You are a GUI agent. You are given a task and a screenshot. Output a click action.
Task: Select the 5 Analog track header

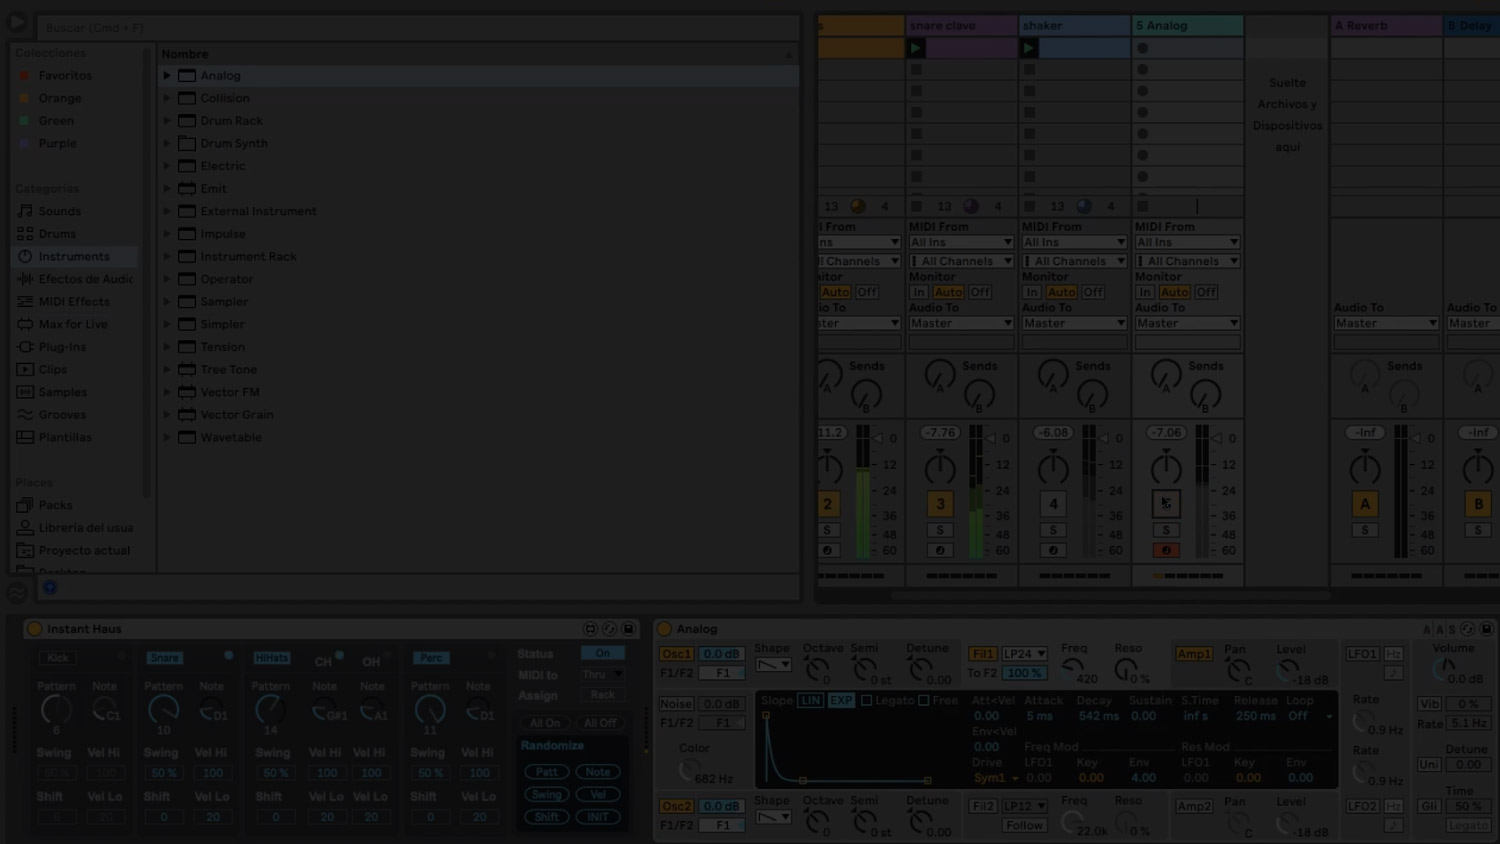point(1187,25)
